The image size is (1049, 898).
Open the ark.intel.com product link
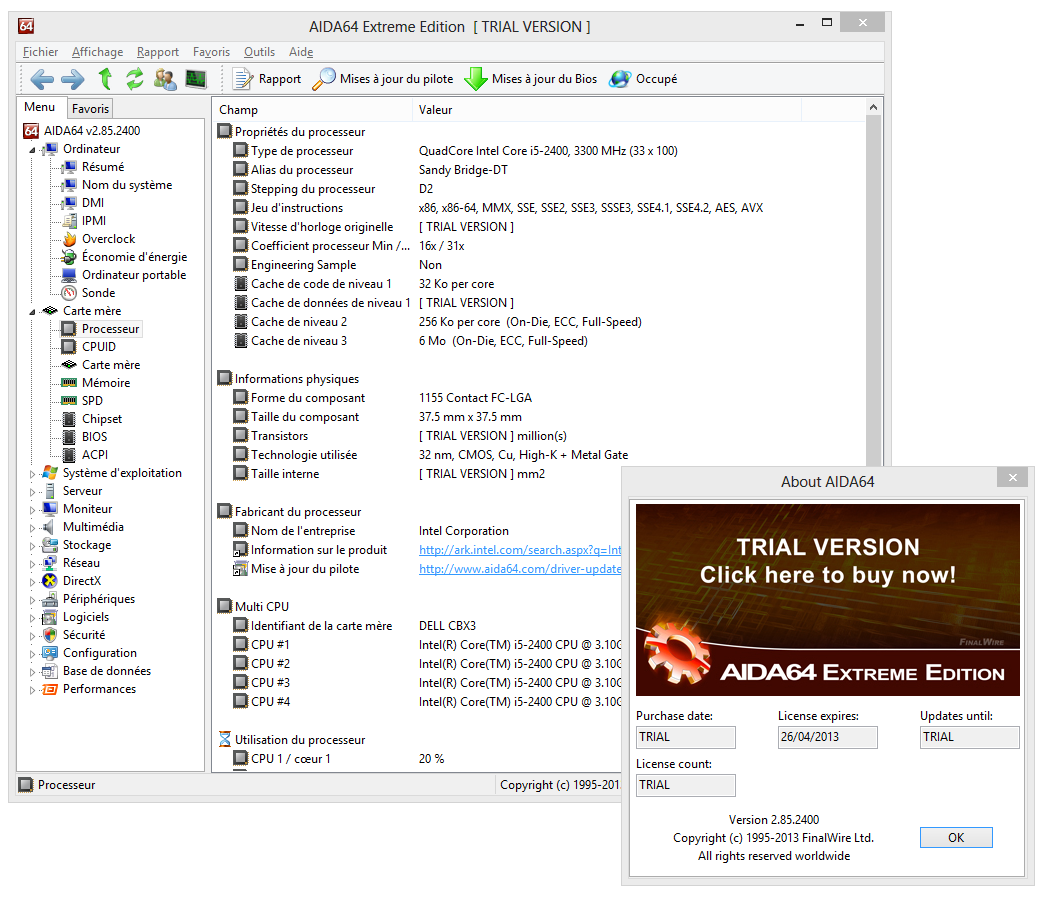coord(519,550)
